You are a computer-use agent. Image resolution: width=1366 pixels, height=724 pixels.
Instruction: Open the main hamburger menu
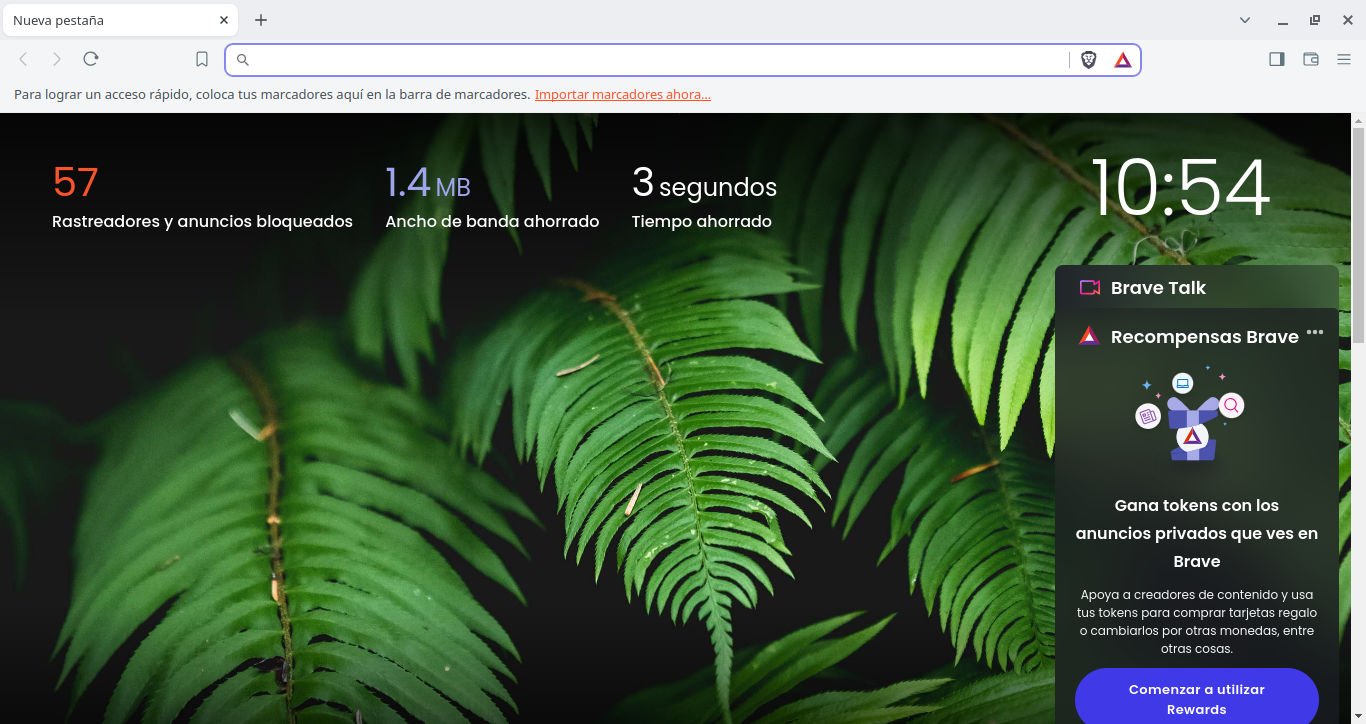click(1344, 59)
